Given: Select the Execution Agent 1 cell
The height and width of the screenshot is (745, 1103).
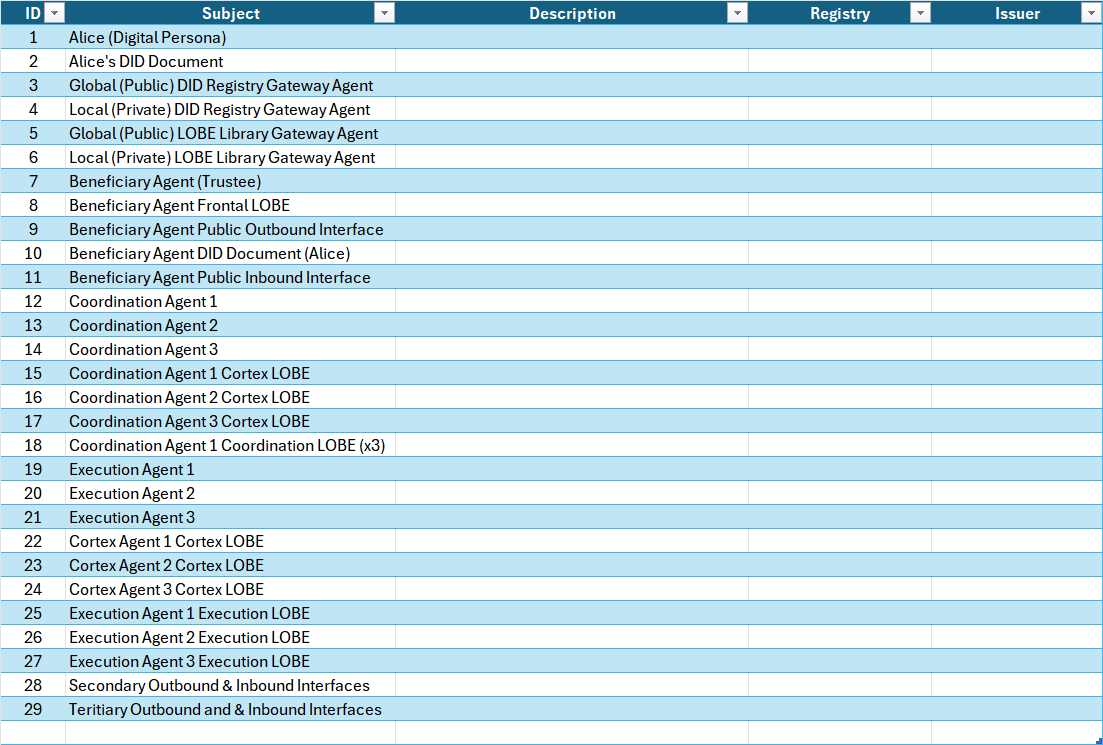Looking at the screenshot, I should 132,470.
